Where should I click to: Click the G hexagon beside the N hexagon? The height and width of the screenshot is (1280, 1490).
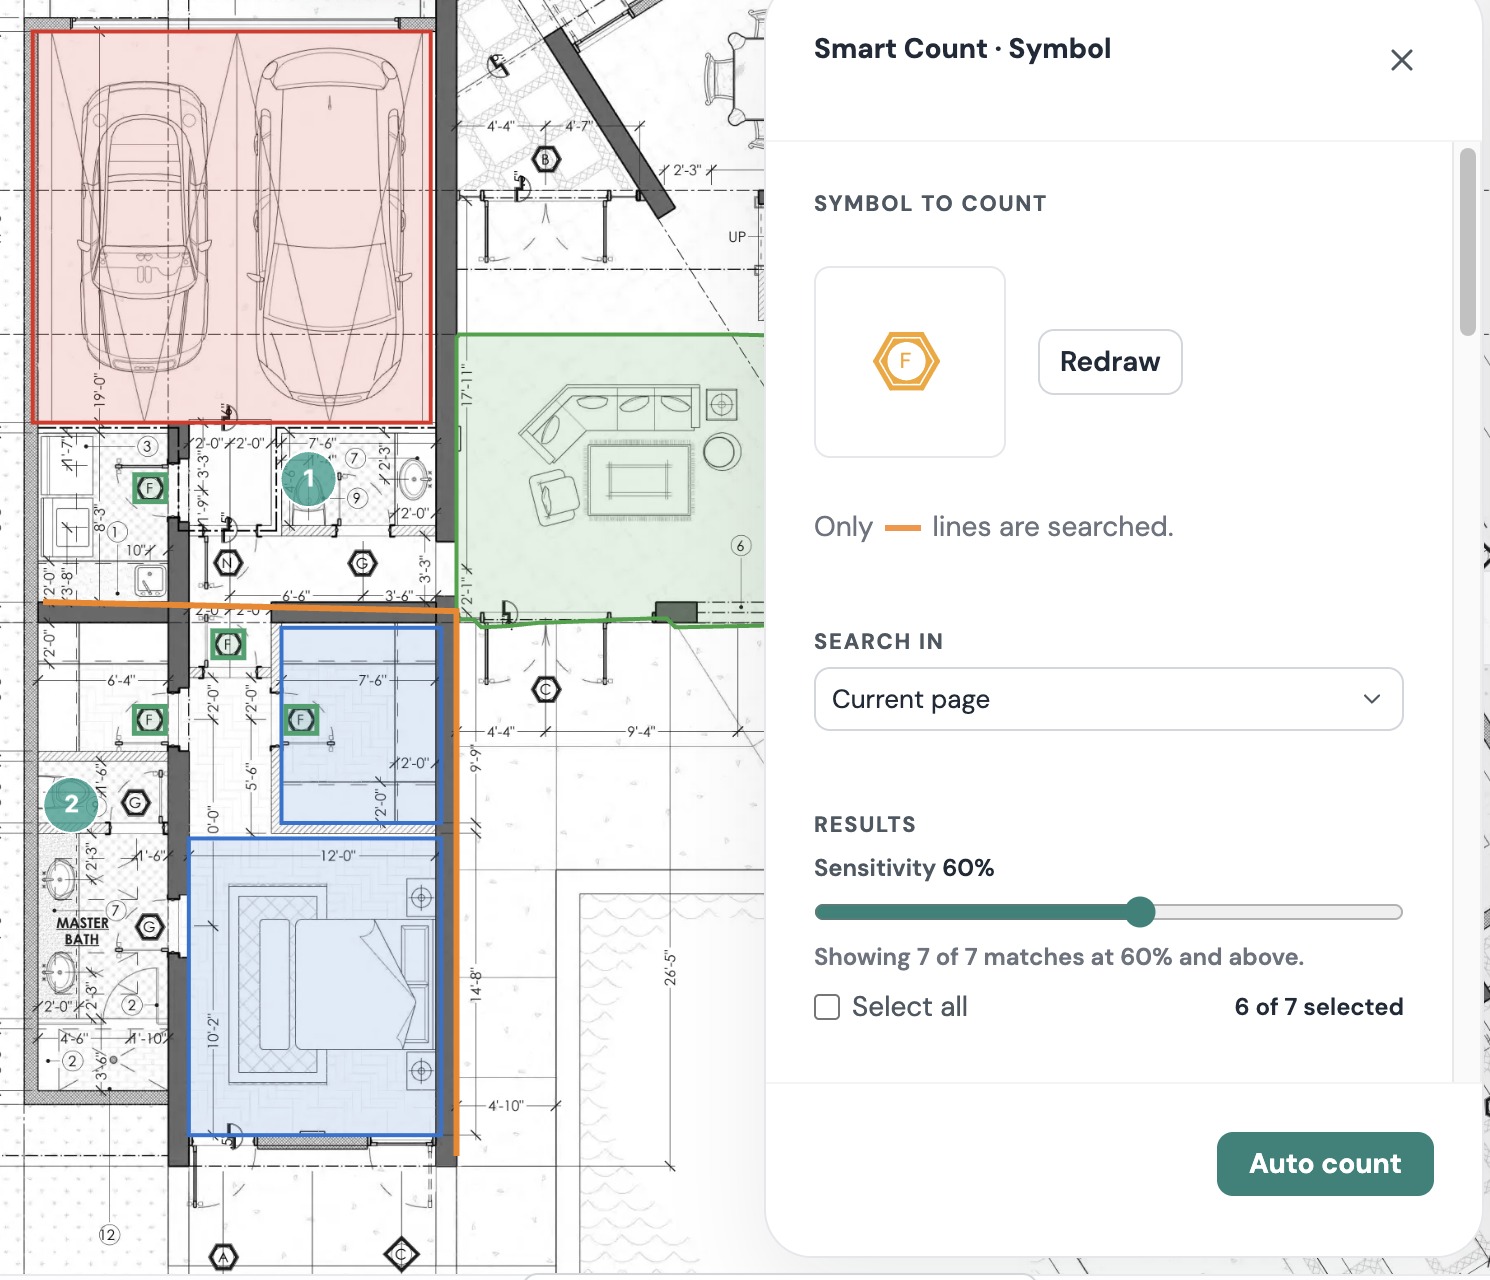362,564
